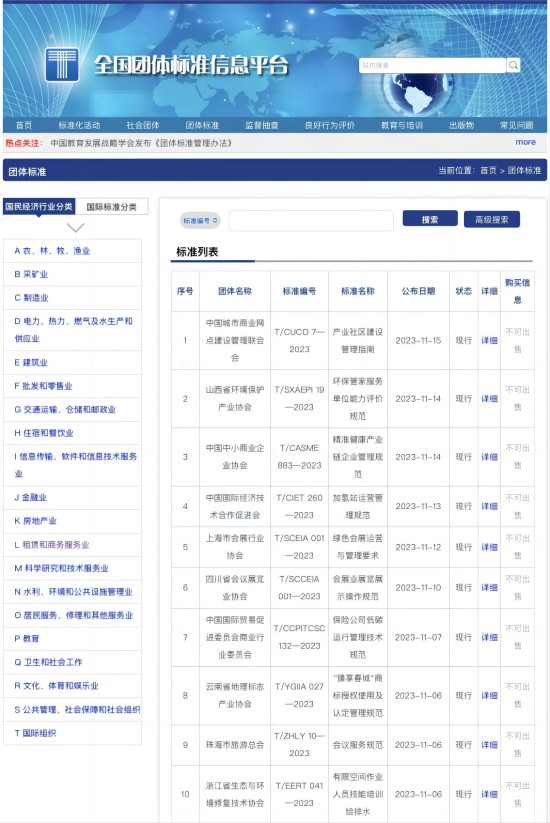Select category H 住宿和餐饮业
The image size is (550, 823).
[44, 433]
